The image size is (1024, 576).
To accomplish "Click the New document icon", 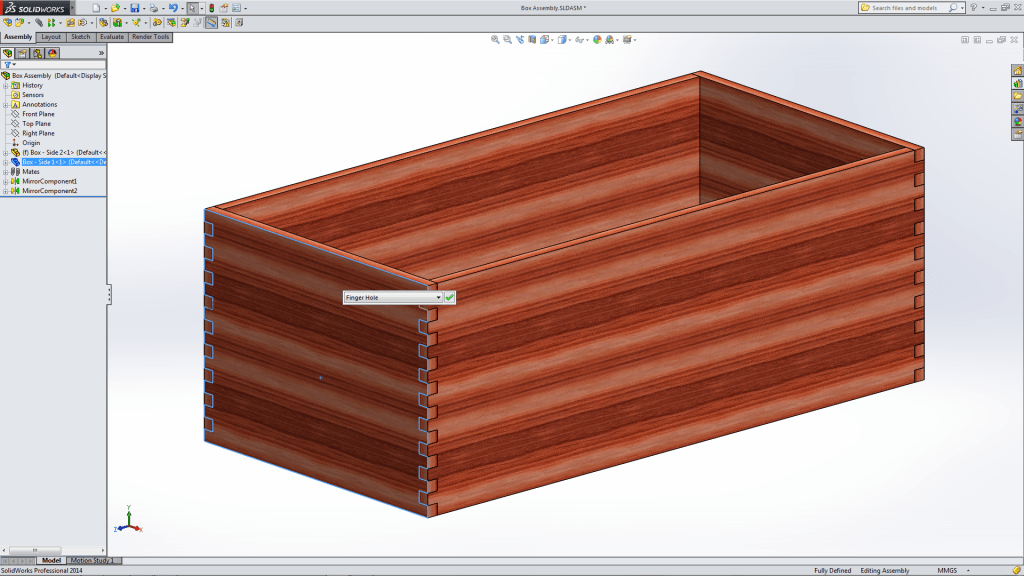I will [x=96, y=8].
